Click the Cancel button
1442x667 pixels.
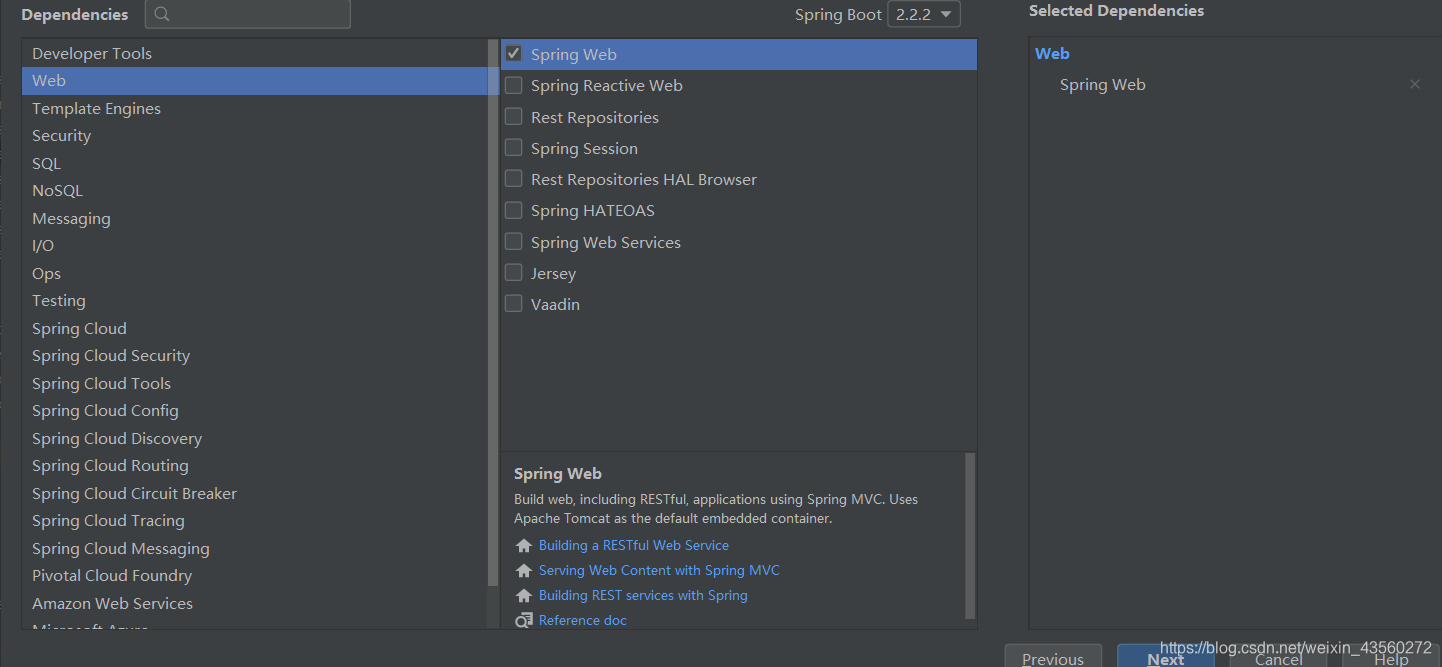click(1278, 657)
